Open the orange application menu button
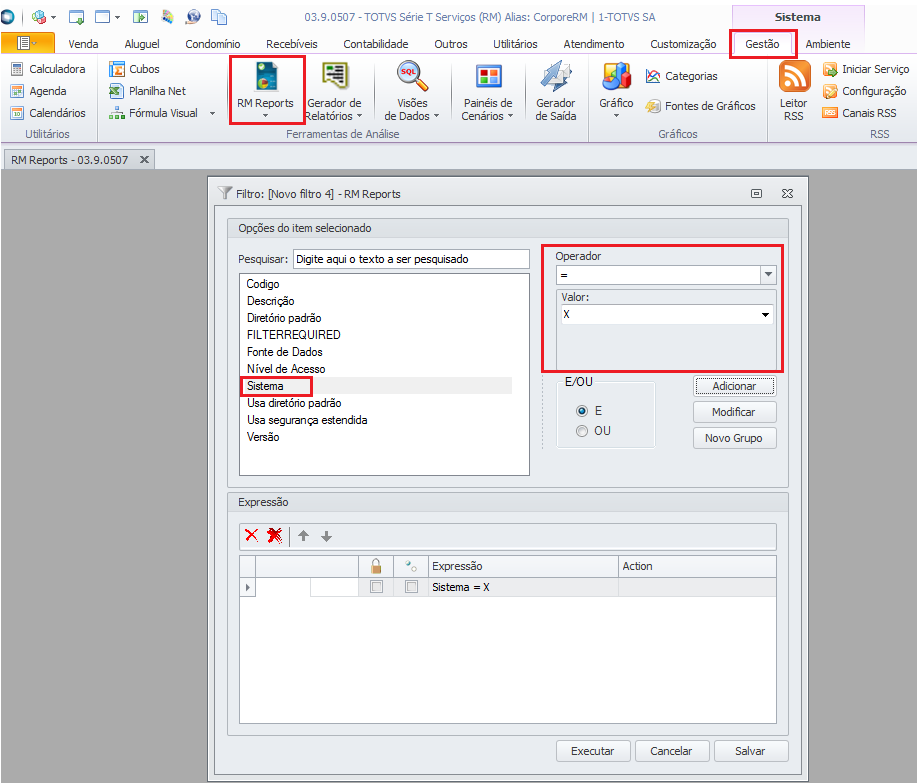Screen dimensions: 917x783 [27, 43]
